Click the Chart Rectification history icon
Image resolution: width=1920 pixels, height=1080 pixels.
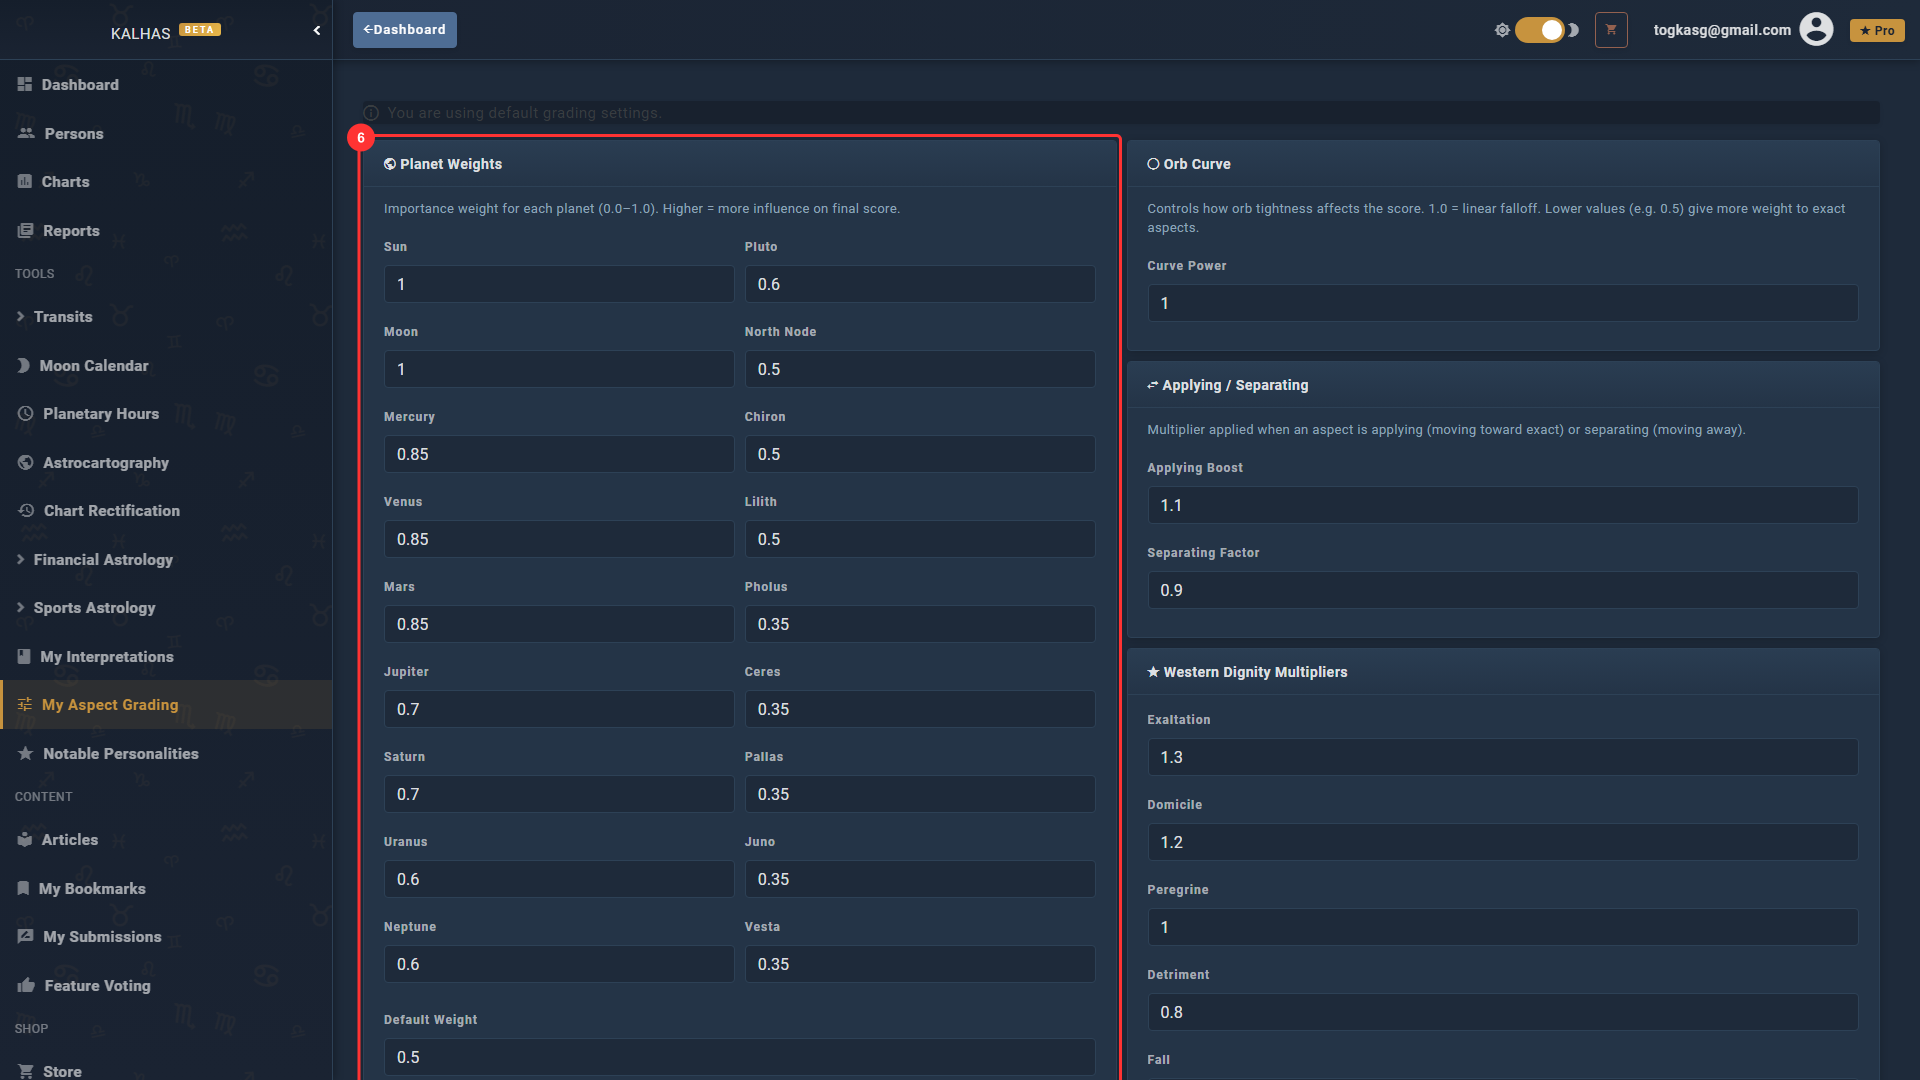(26, 511)
